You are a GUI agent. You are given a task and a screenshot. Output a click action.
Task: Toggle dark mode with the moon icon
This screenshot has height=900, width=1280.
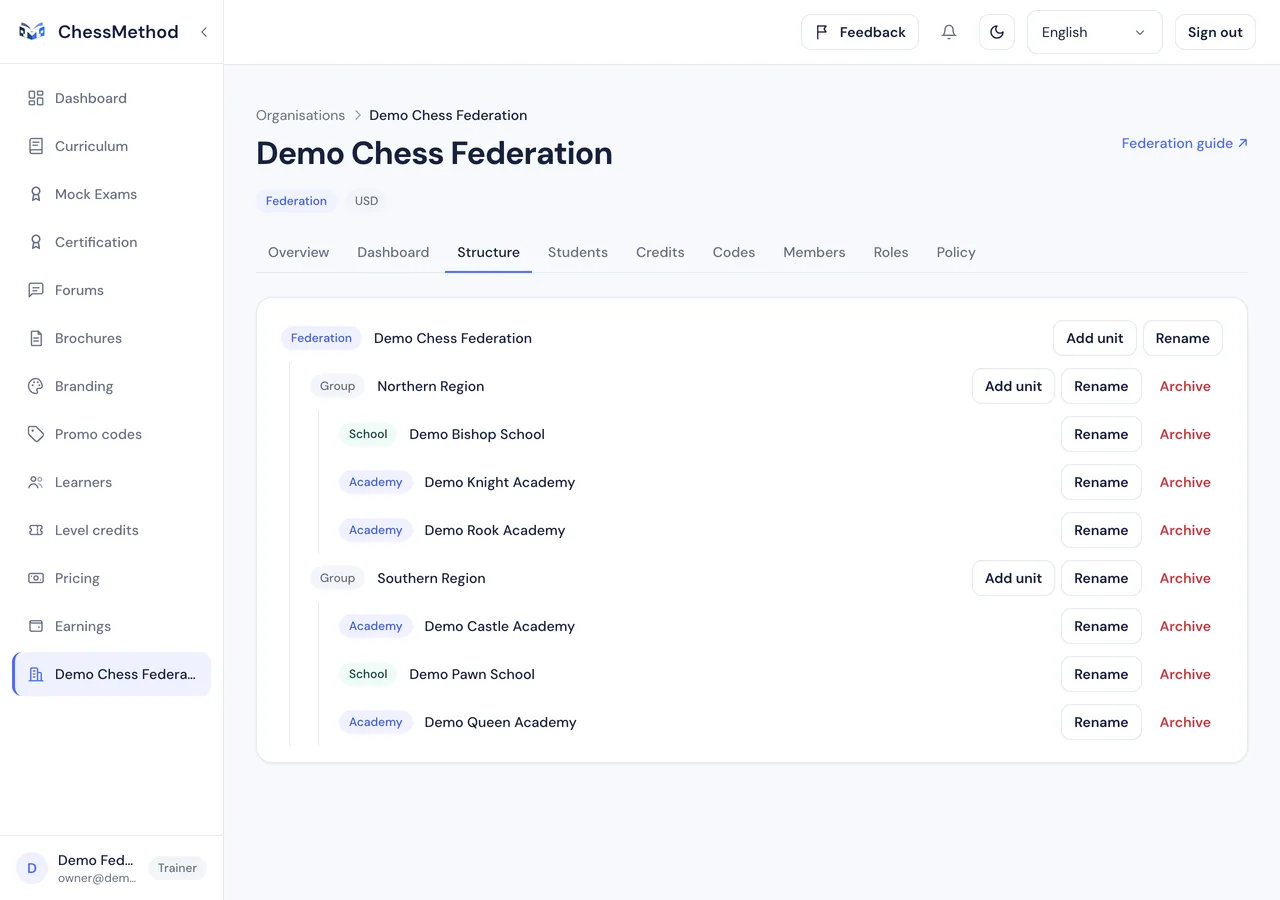click(x=997, y=32)
